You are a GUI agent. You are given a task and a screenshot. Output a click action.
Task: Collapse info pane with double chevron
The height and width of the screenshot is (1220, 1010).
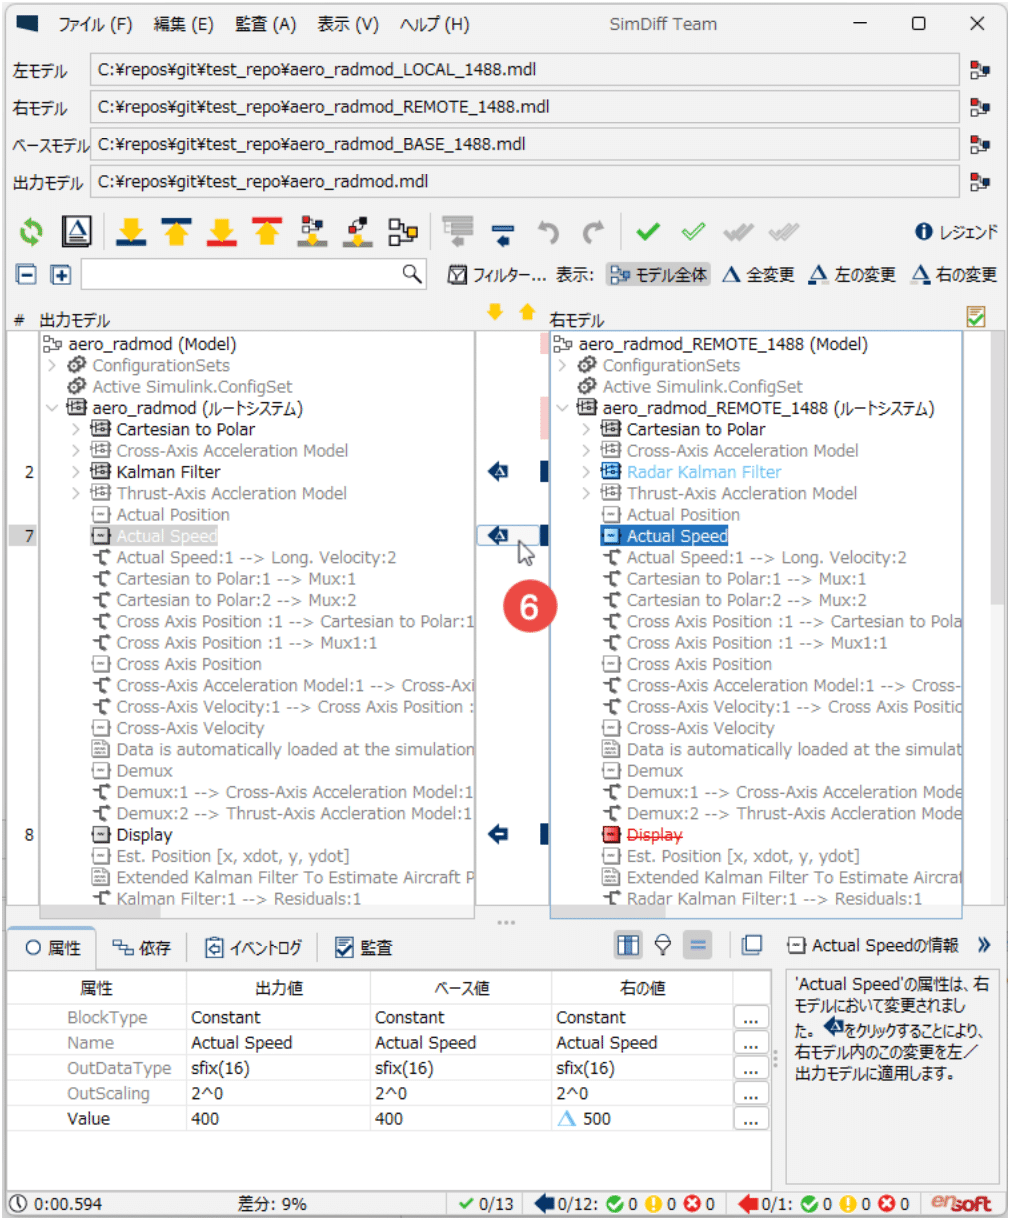[x=984, y=945]
